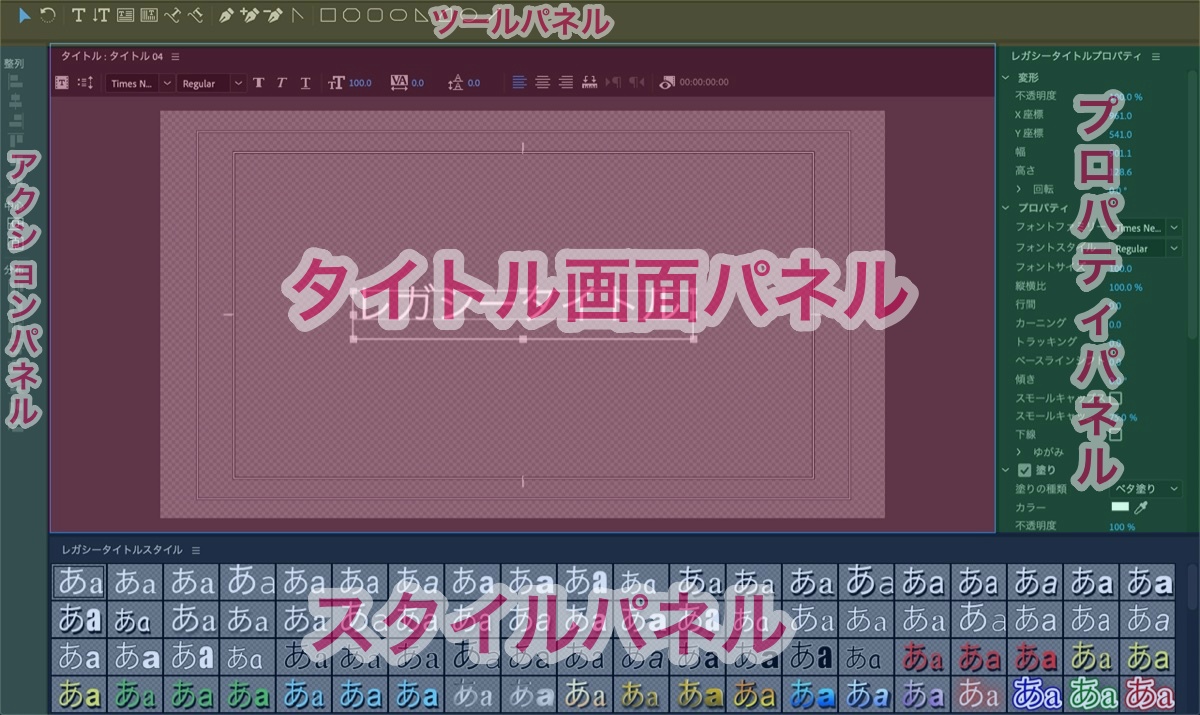Select the Selection arrow tool
Image resolution: width=1200 pixels, height=715 pixels.
tap(25, 15)
